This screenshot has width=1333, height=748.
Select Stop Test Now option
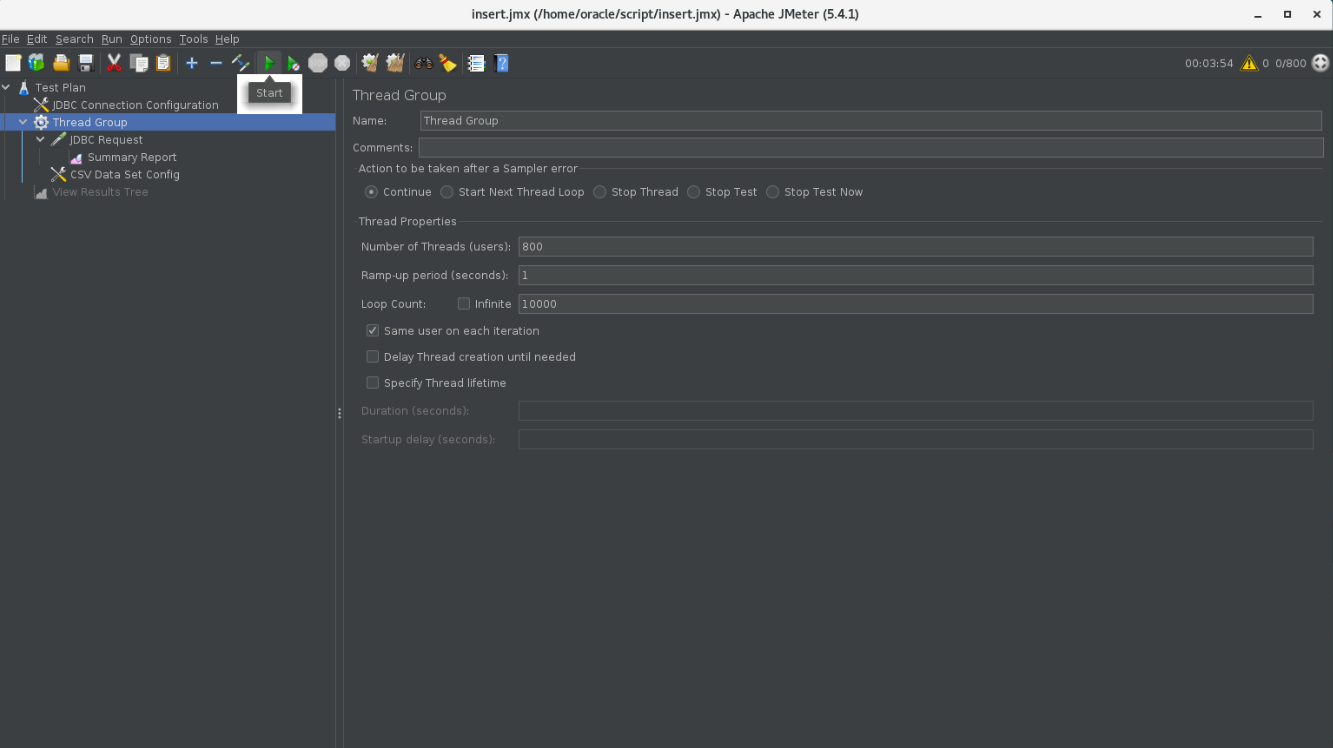(773, 192)
